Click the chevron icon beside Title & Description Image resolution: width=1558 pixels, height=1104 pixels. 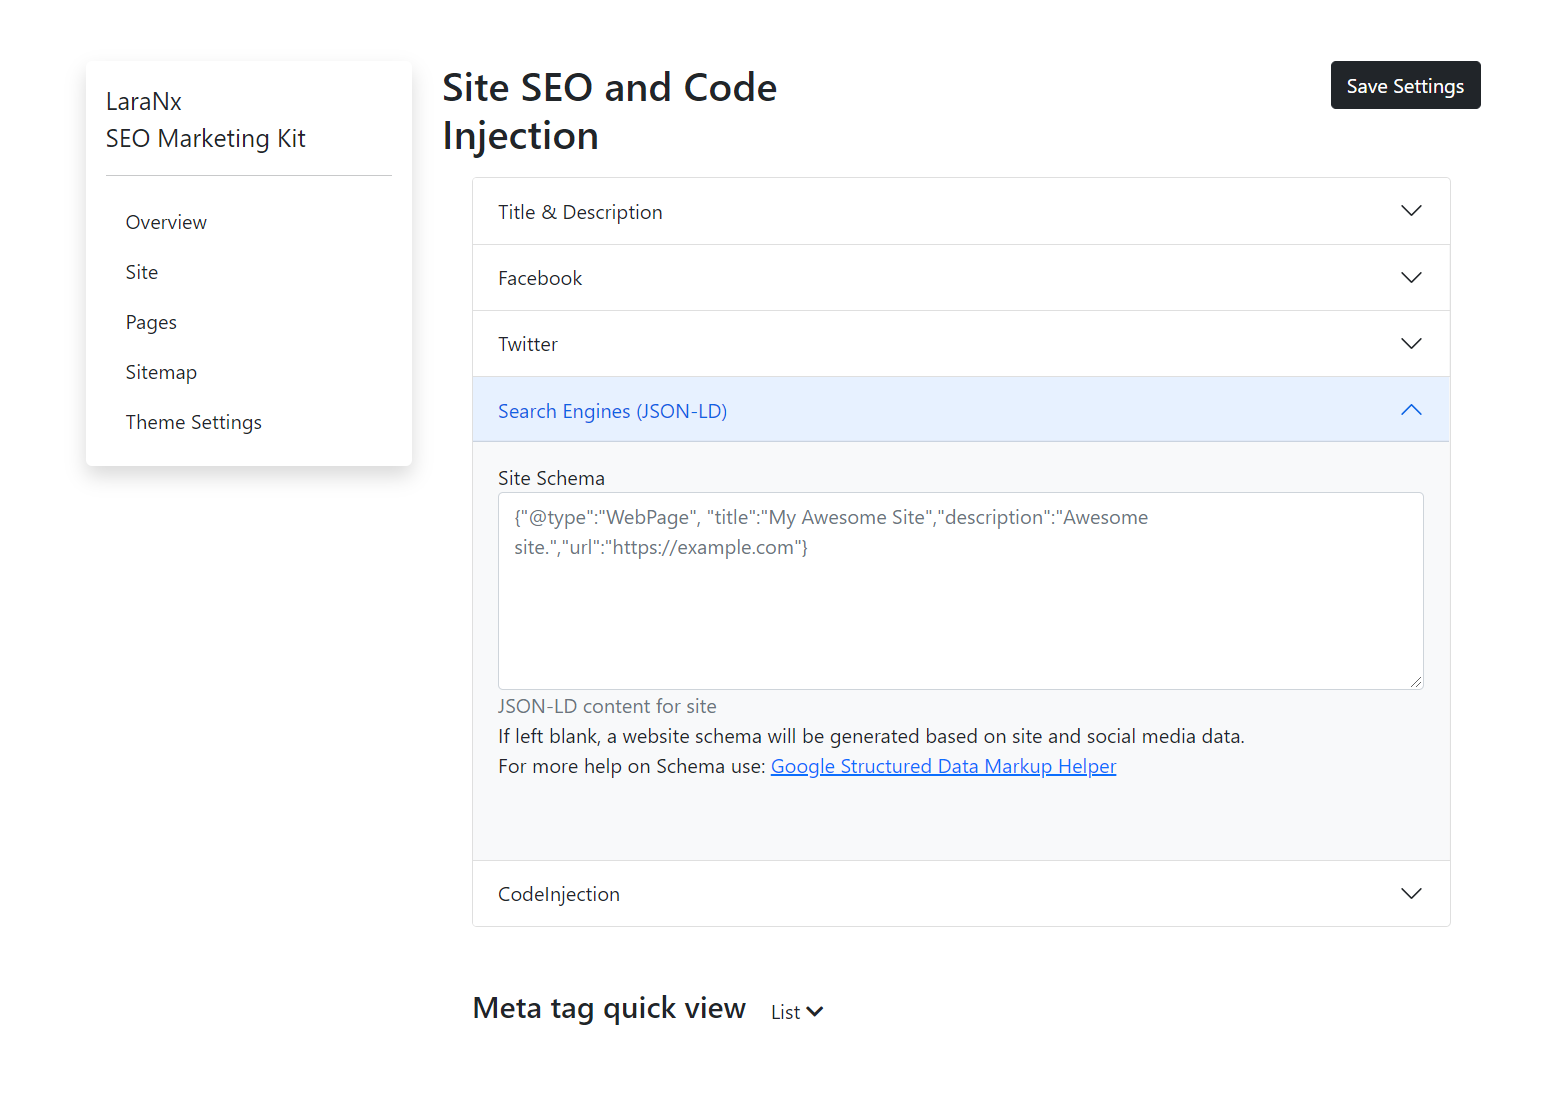1411,211
